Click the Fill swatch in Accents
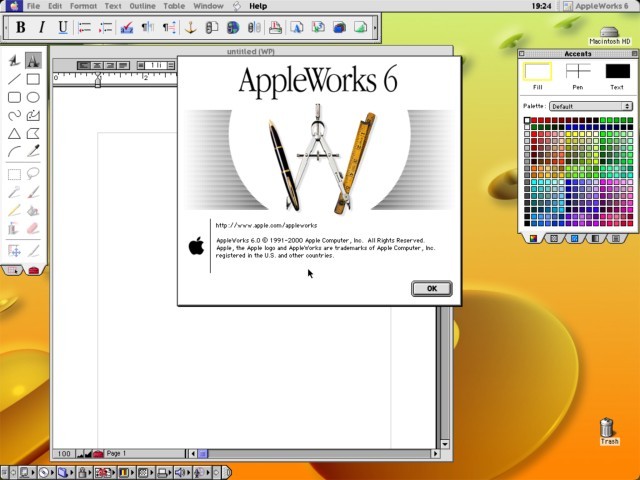Viewport: 640px width, 480px height. pyautogui.click(x=538, y=71)
